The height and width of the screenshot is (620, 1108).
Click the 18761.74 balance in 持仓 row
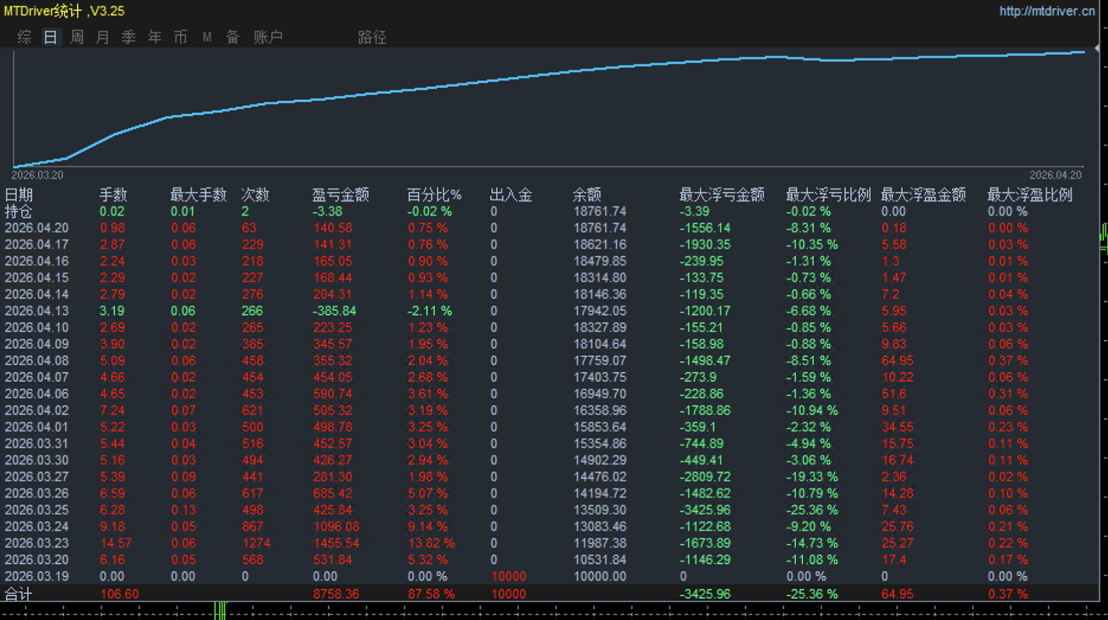tap(600, 211)
